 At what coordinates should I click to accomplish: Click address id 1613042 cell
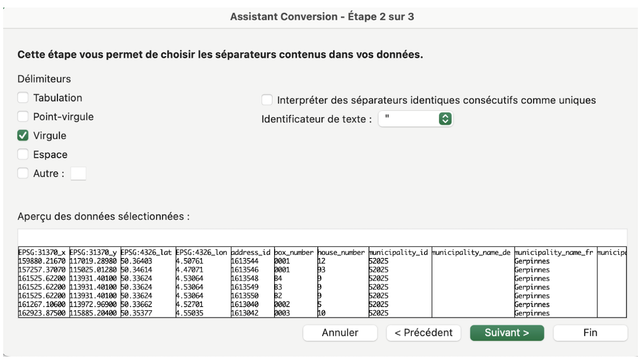coord(245,313)
